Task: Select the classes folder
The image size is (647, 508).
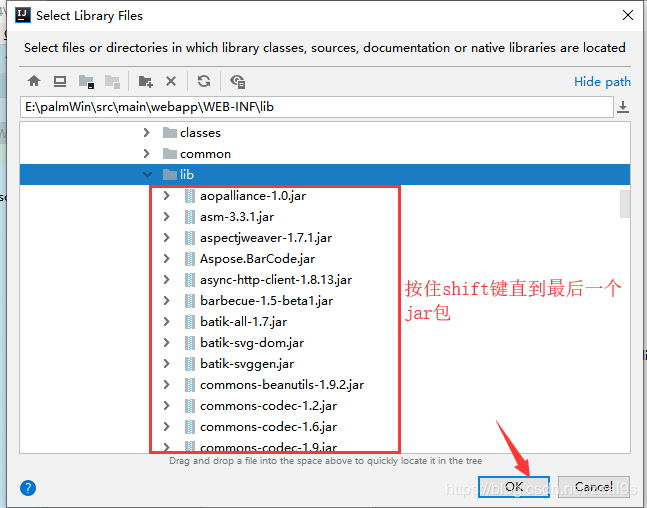Action: [x=200, y=132]
